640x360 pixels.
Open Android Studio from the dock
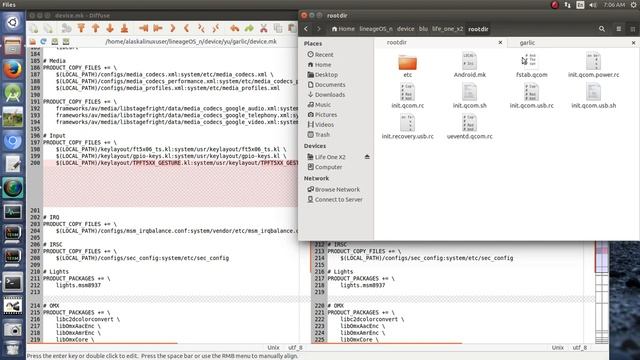(13, 93)
